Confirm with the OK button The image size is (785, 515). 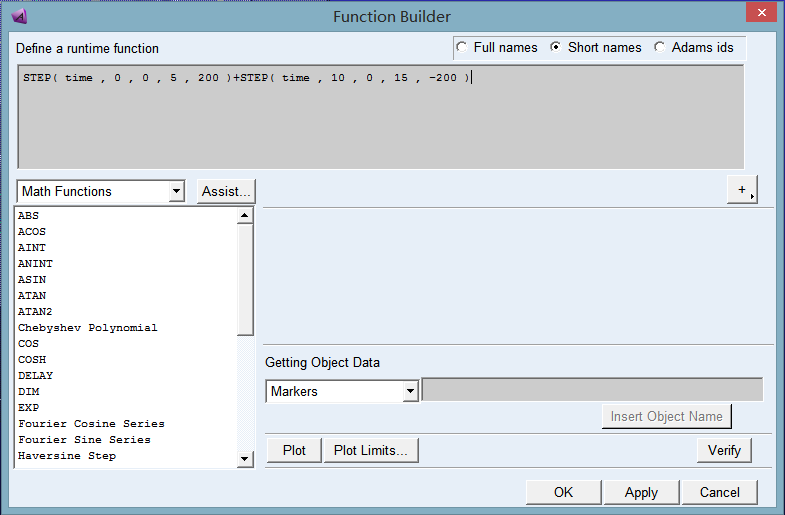click(564, 492)
